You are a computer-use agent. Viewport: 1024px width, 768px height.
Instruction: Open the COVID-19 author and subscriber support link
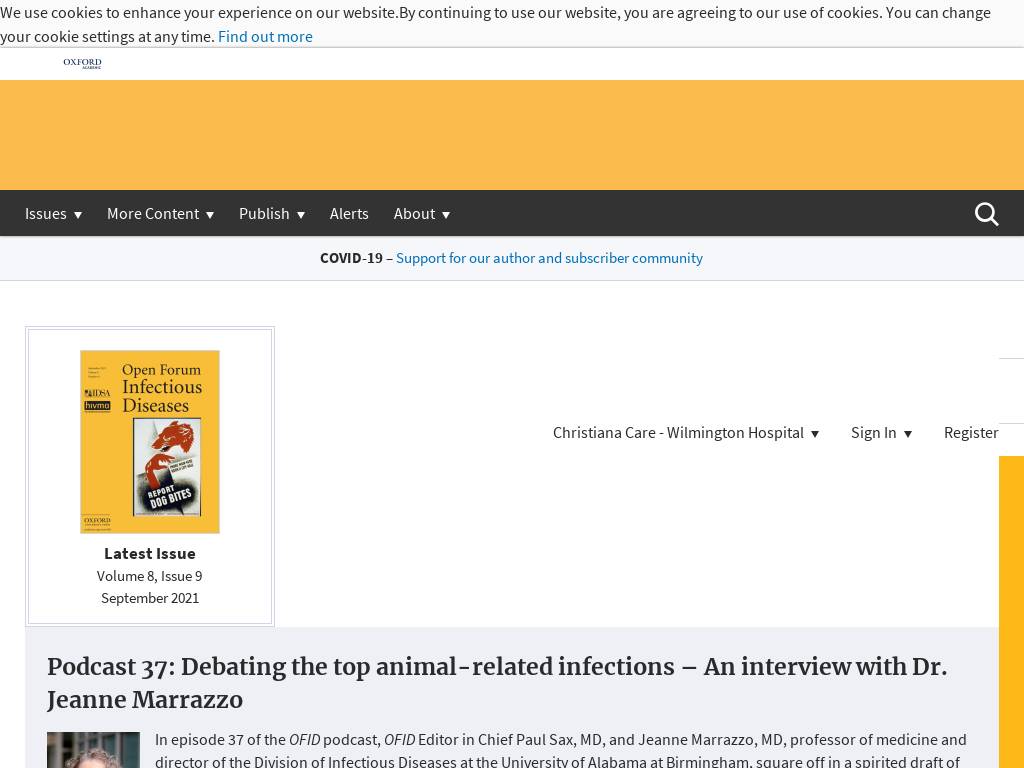549,258
